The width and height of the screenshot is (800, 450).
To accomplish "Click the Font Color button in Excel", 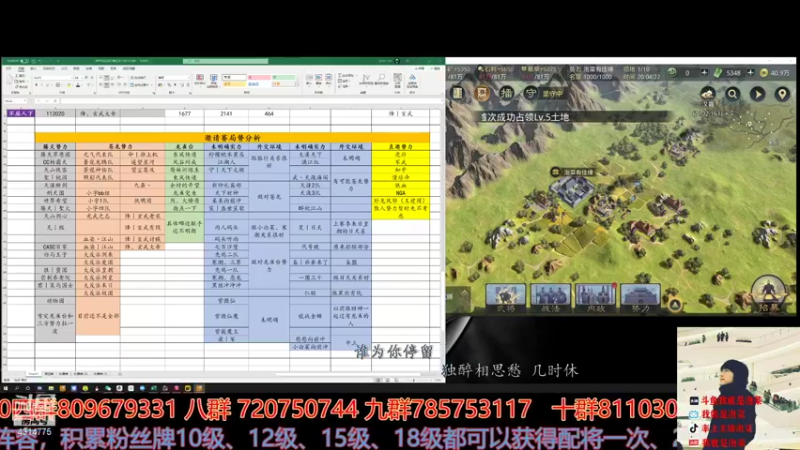I will point(78,85).
